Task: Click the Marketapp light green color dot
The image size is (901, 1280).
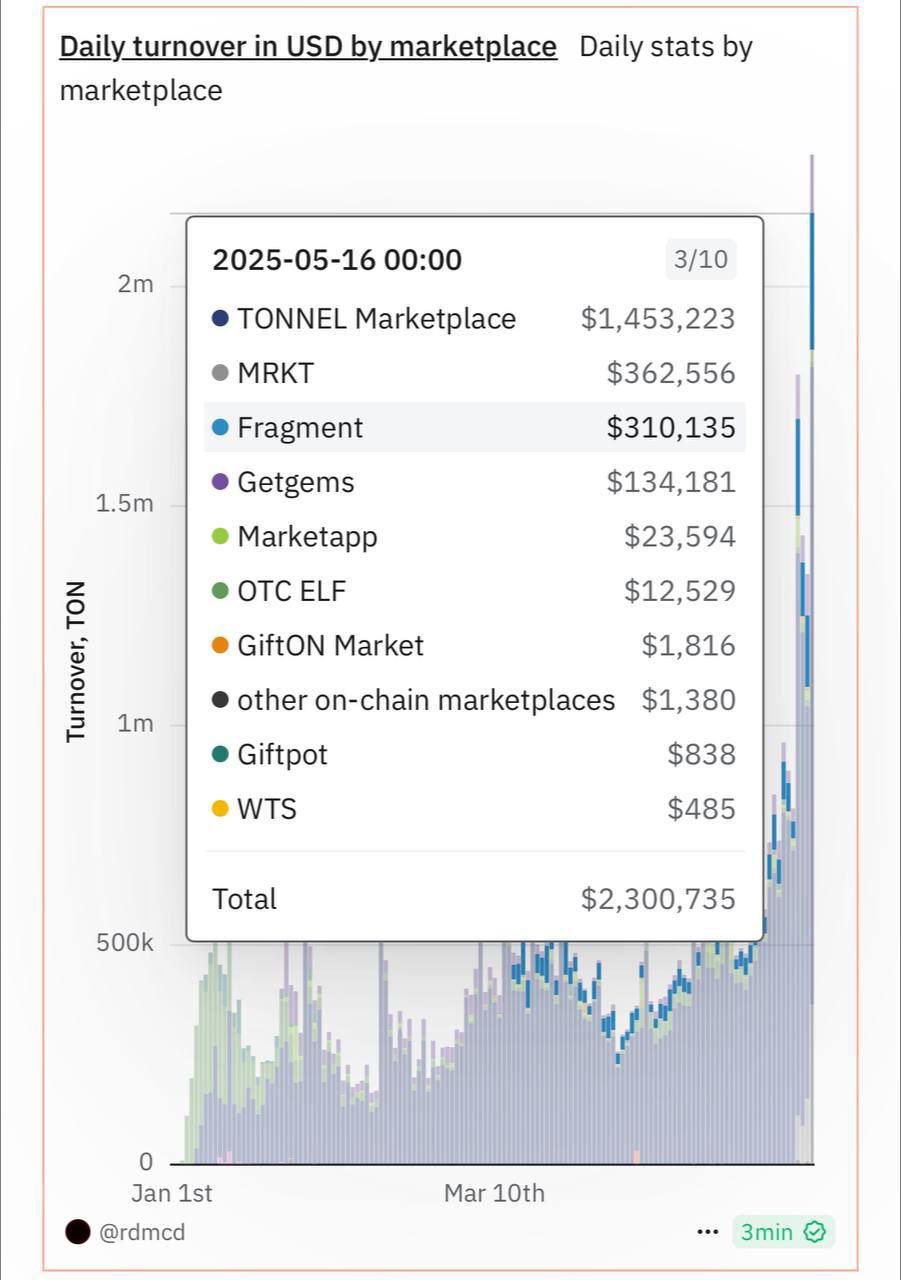Action: pos(221,537)
